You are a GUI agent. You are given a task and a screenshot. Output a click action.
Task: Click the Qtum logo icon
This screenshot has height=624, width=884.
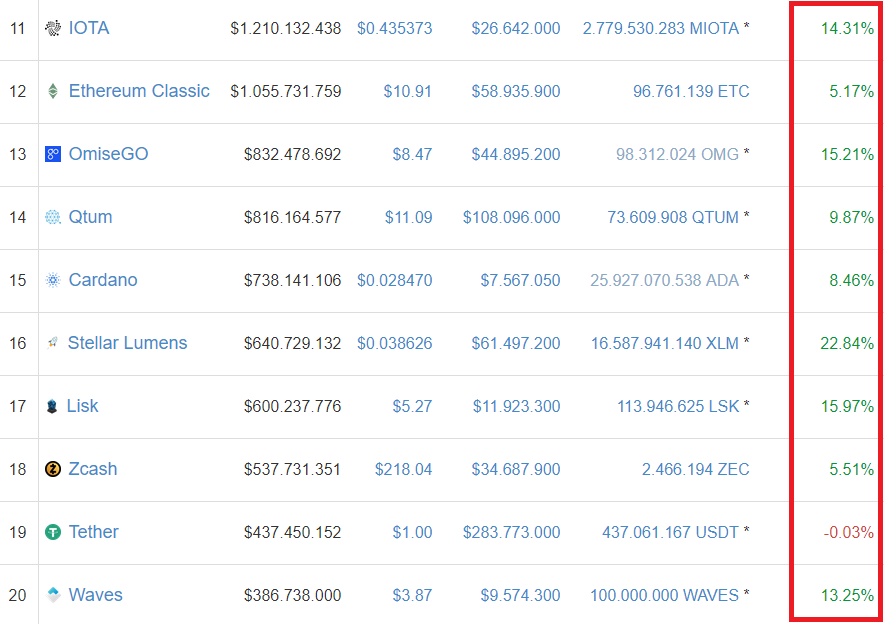point(53,217)
